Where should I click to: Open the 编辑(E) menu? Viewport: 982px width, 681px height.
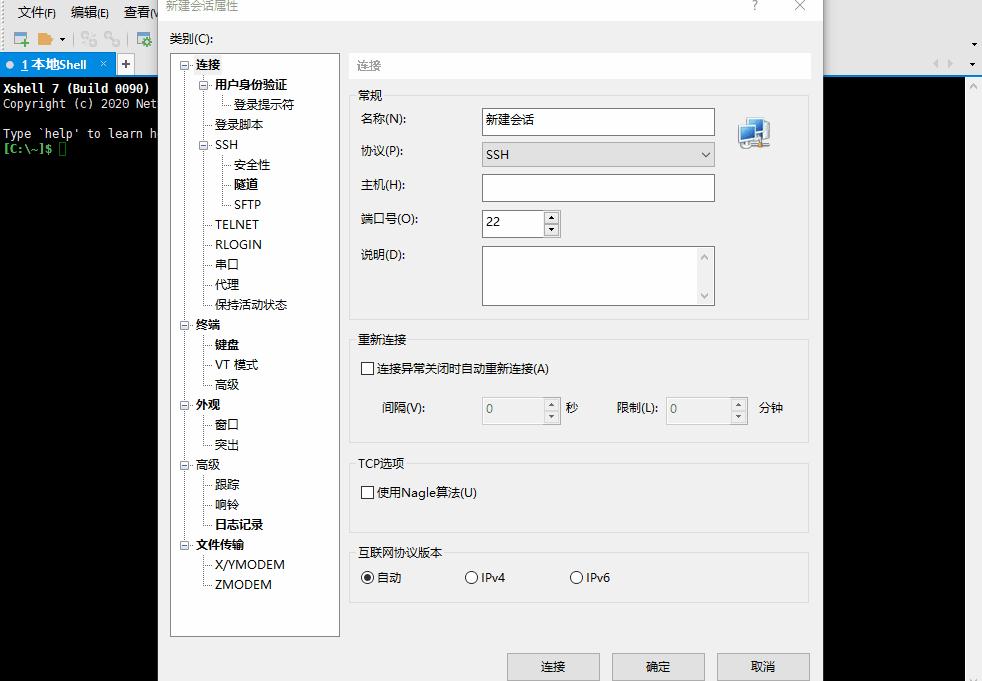[x=91, y=12]
